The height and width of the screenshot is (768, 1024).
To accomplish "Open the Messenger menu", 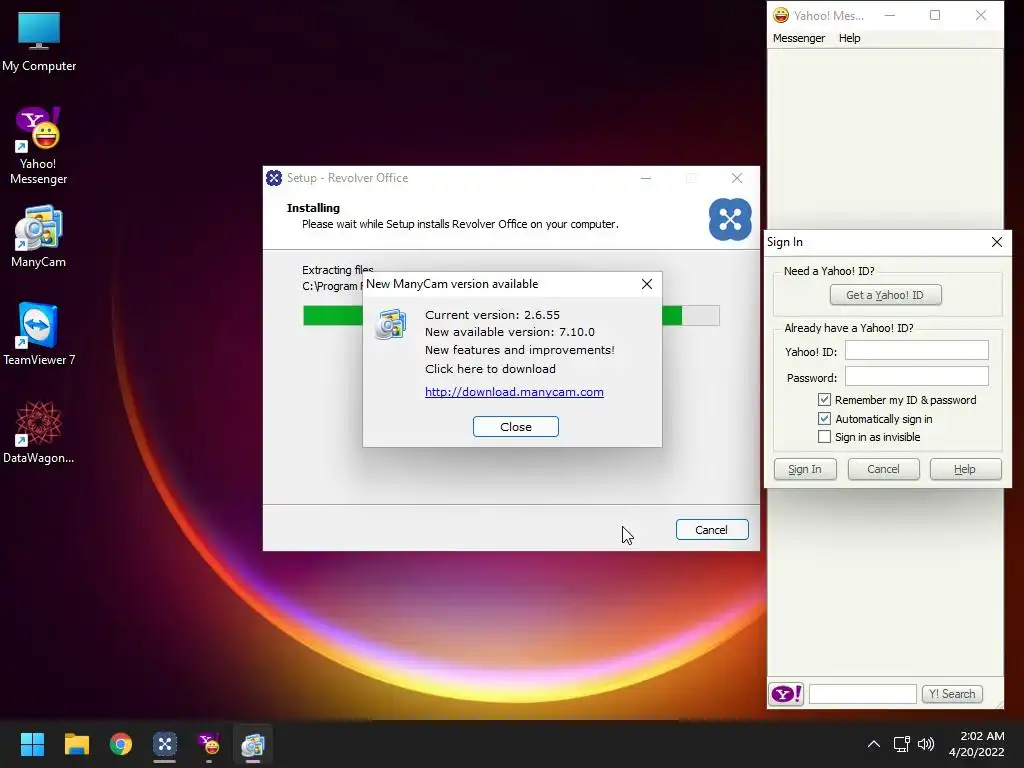I will 799,38.
